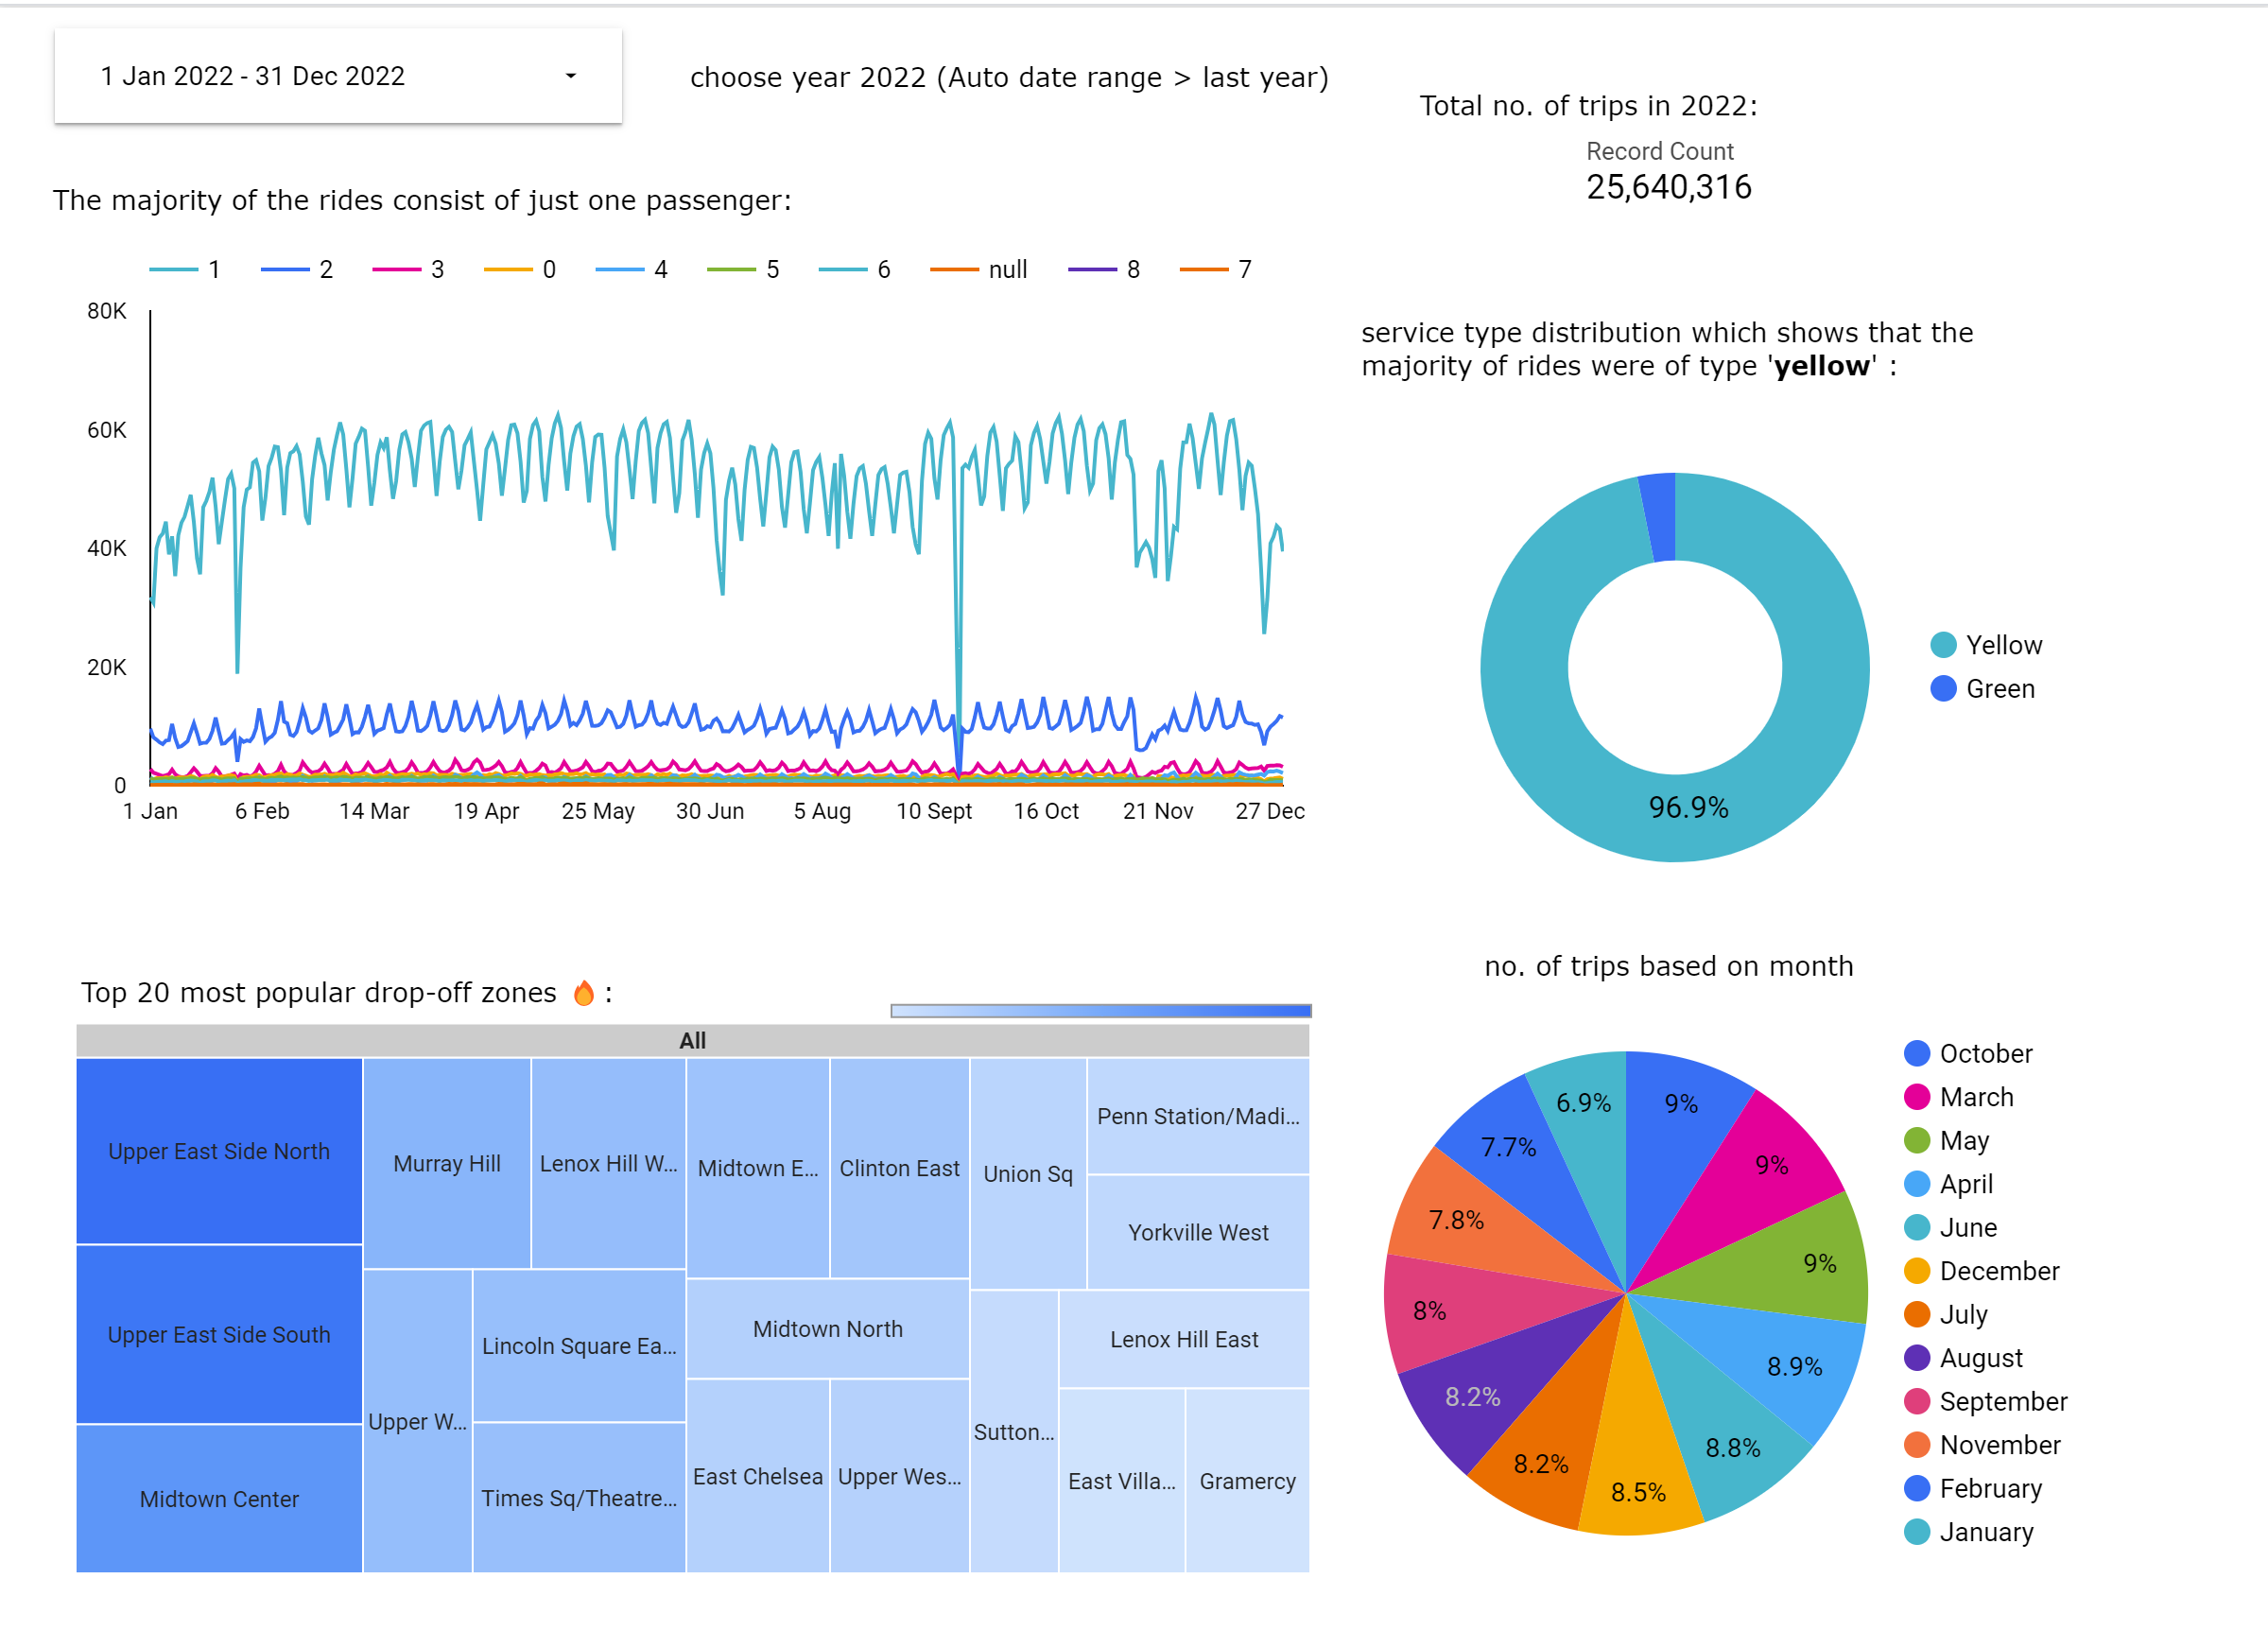
Task: Select Upper East Side North treemap tile
Action: click(219, 1151)
